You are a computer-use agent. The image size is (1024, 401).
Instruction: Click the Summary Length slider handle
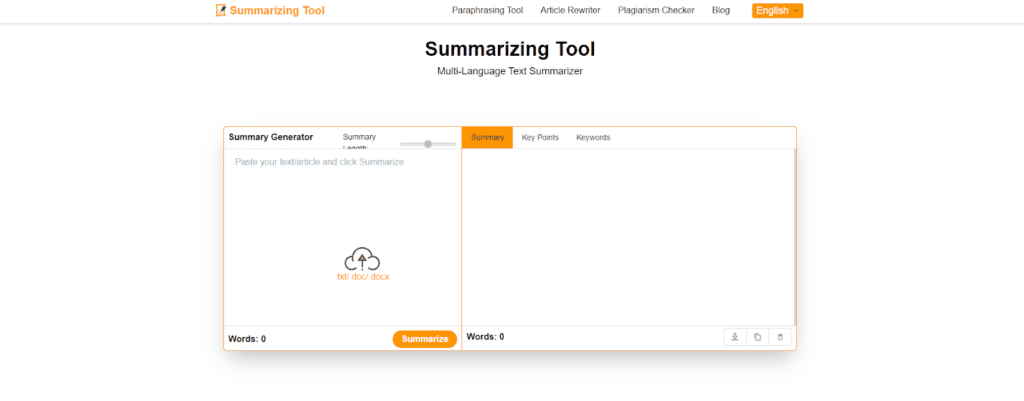[428, 144]
